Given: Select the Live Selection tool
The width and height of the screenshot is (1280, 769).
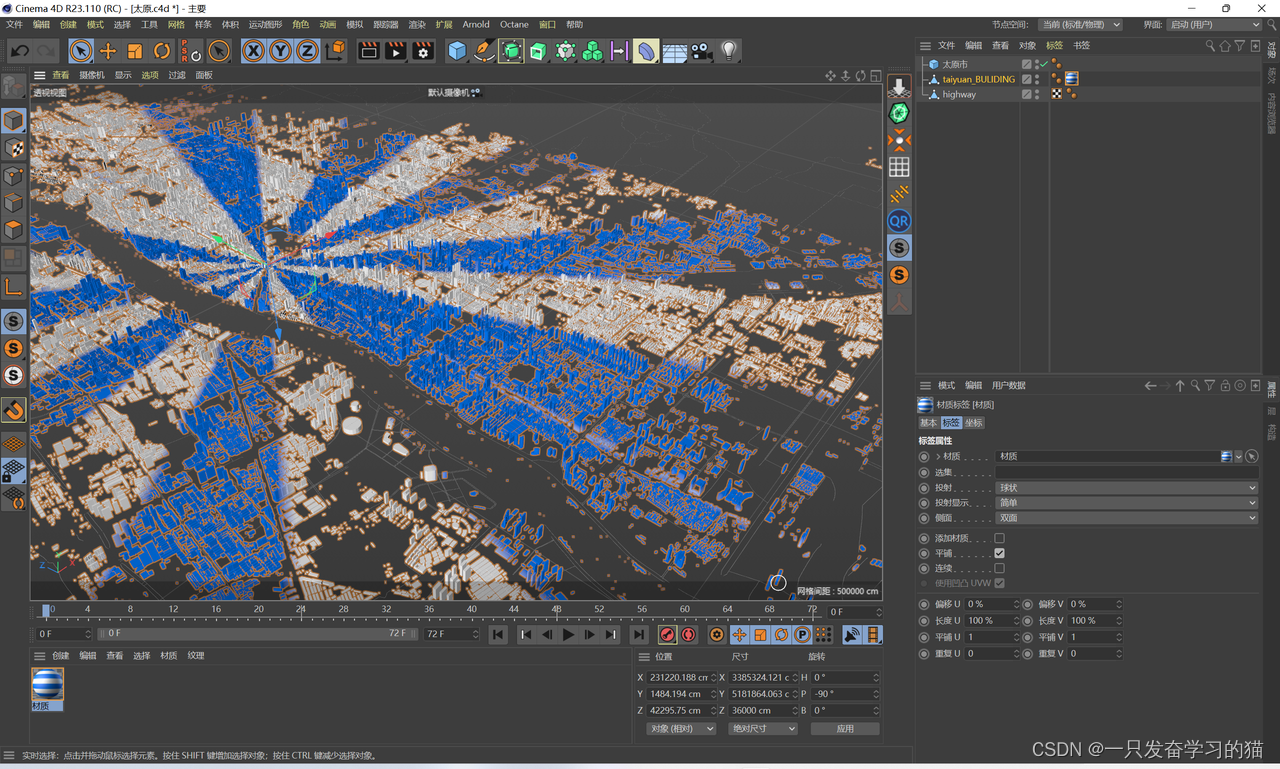Looking at the screenshot, I should click(80, 50).
